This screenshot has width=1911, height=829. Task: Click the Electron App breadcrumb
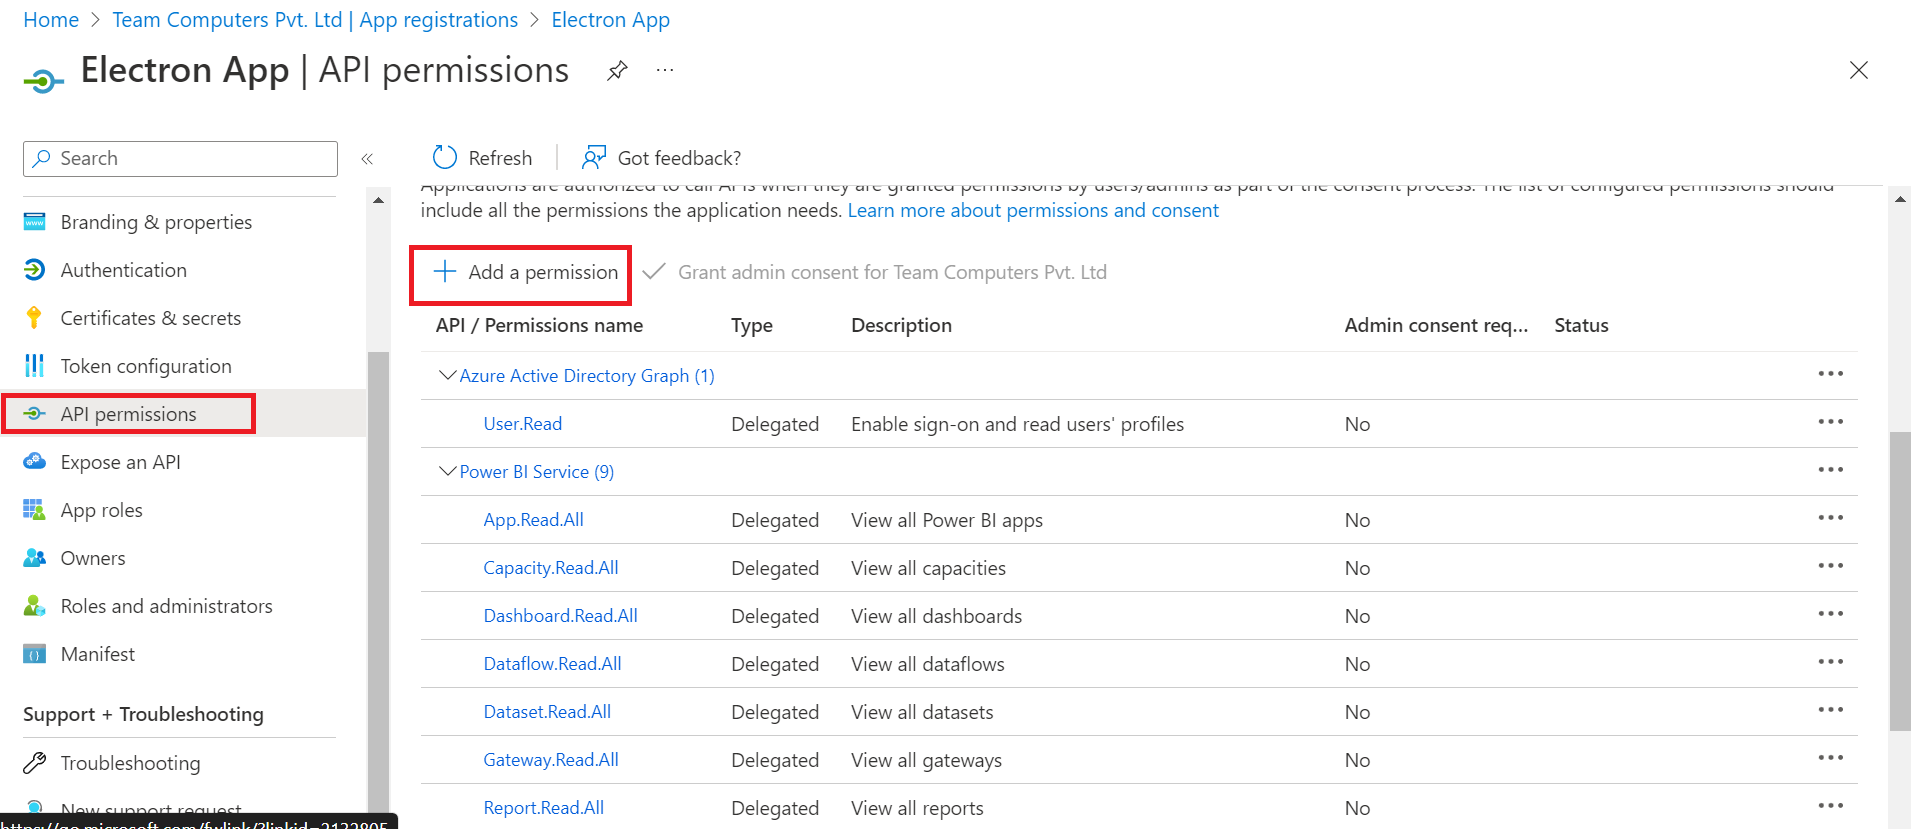coord(611,20)
